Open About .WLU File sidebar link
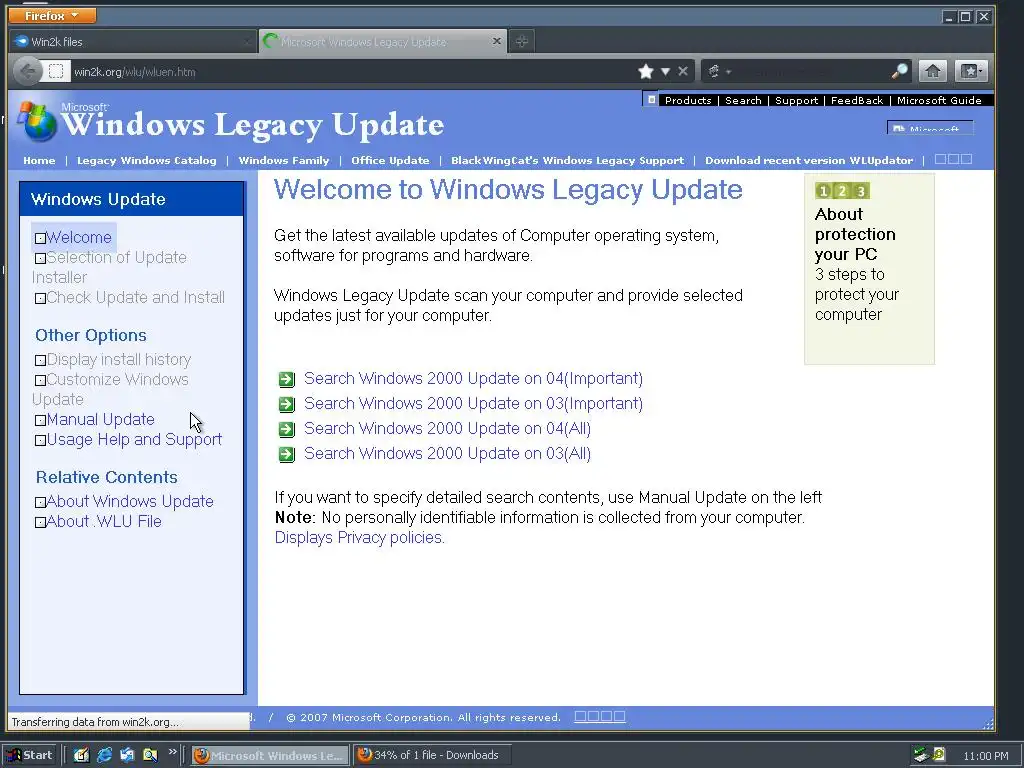1024x768 pixels. [104, 522]
